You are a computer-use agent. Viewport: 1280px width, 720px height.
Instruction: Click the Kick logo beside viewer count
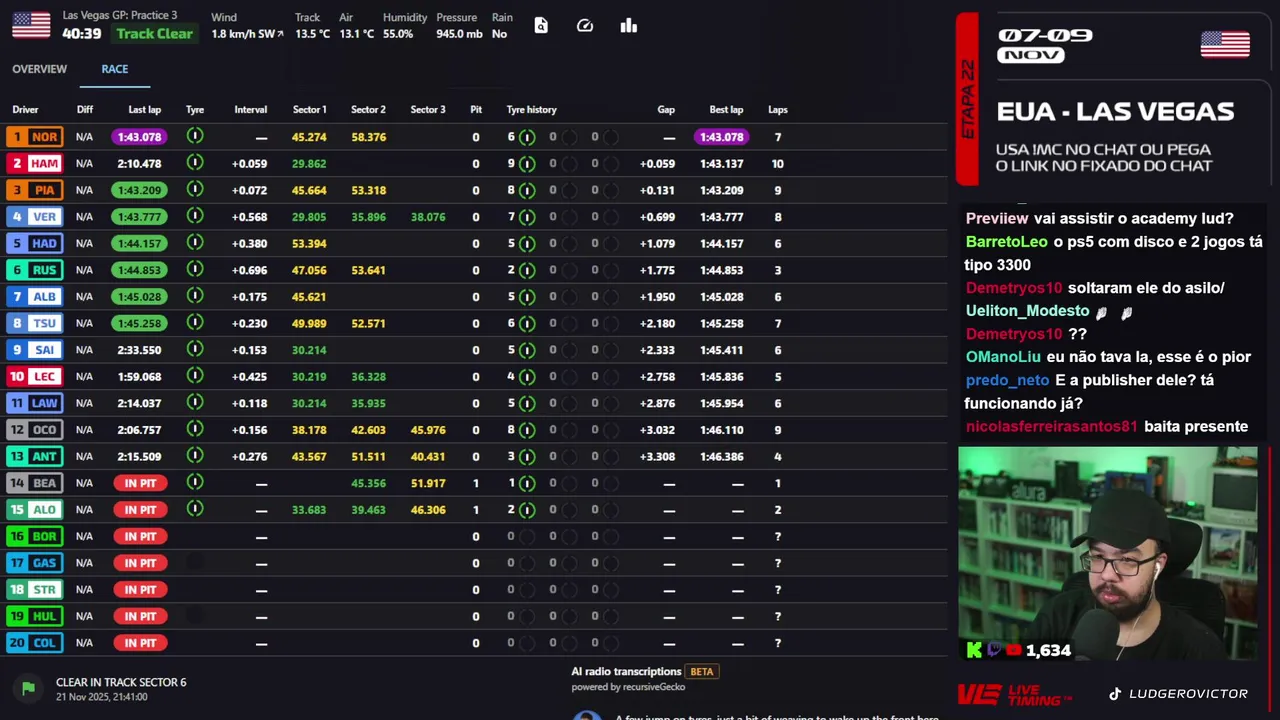click(974, 650)
